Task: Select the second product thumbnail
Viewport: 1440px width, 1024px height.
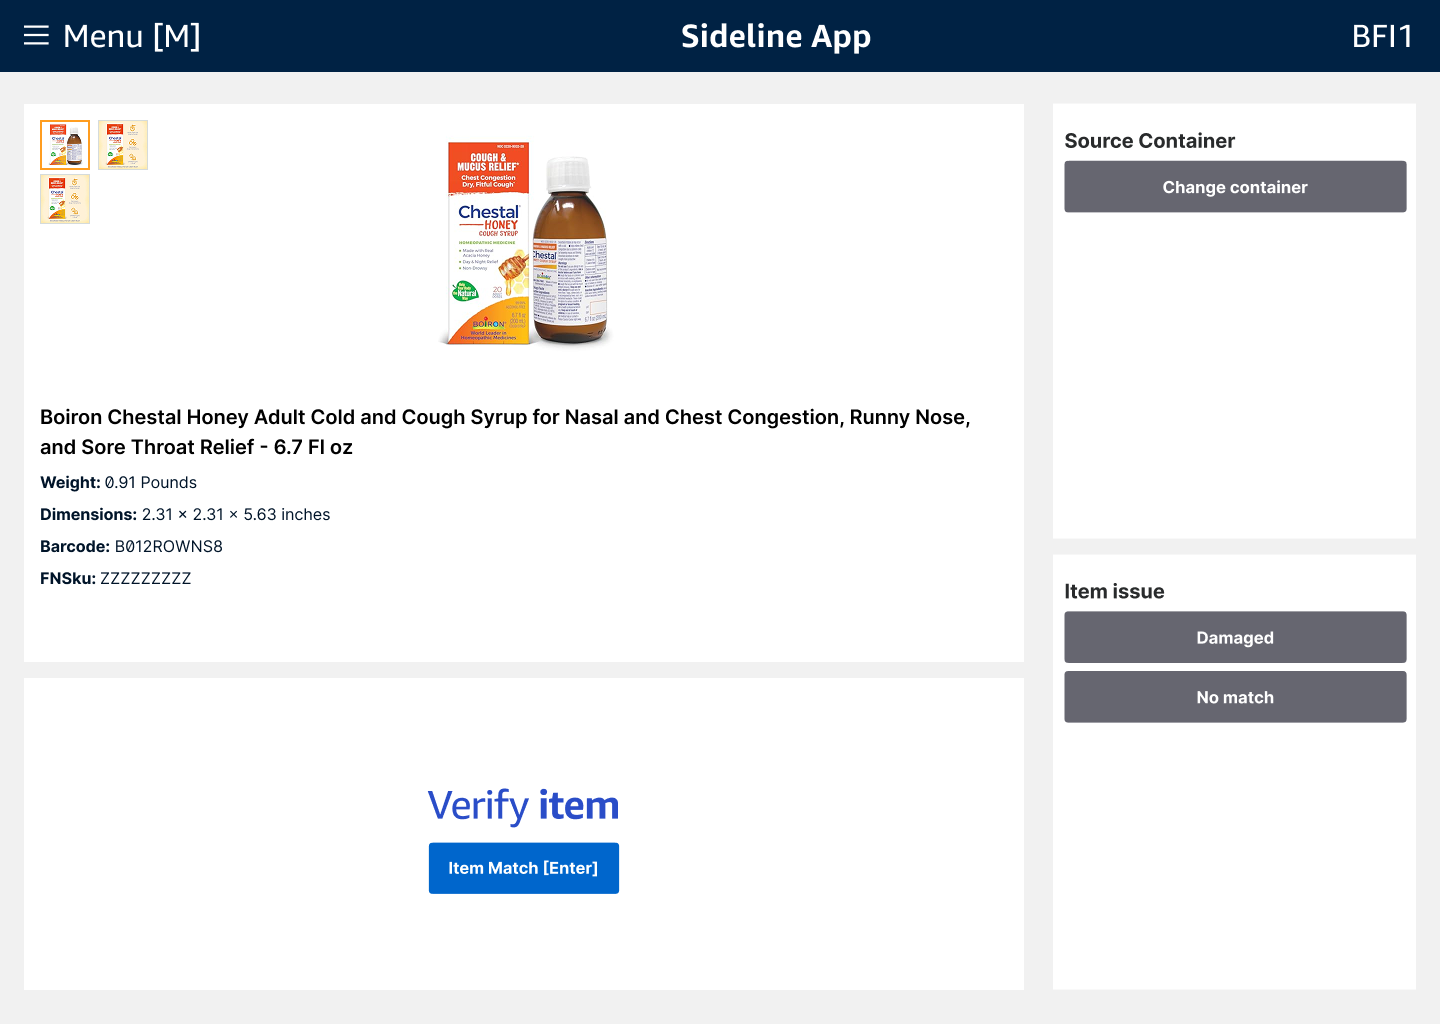Action: click(123, 145)
